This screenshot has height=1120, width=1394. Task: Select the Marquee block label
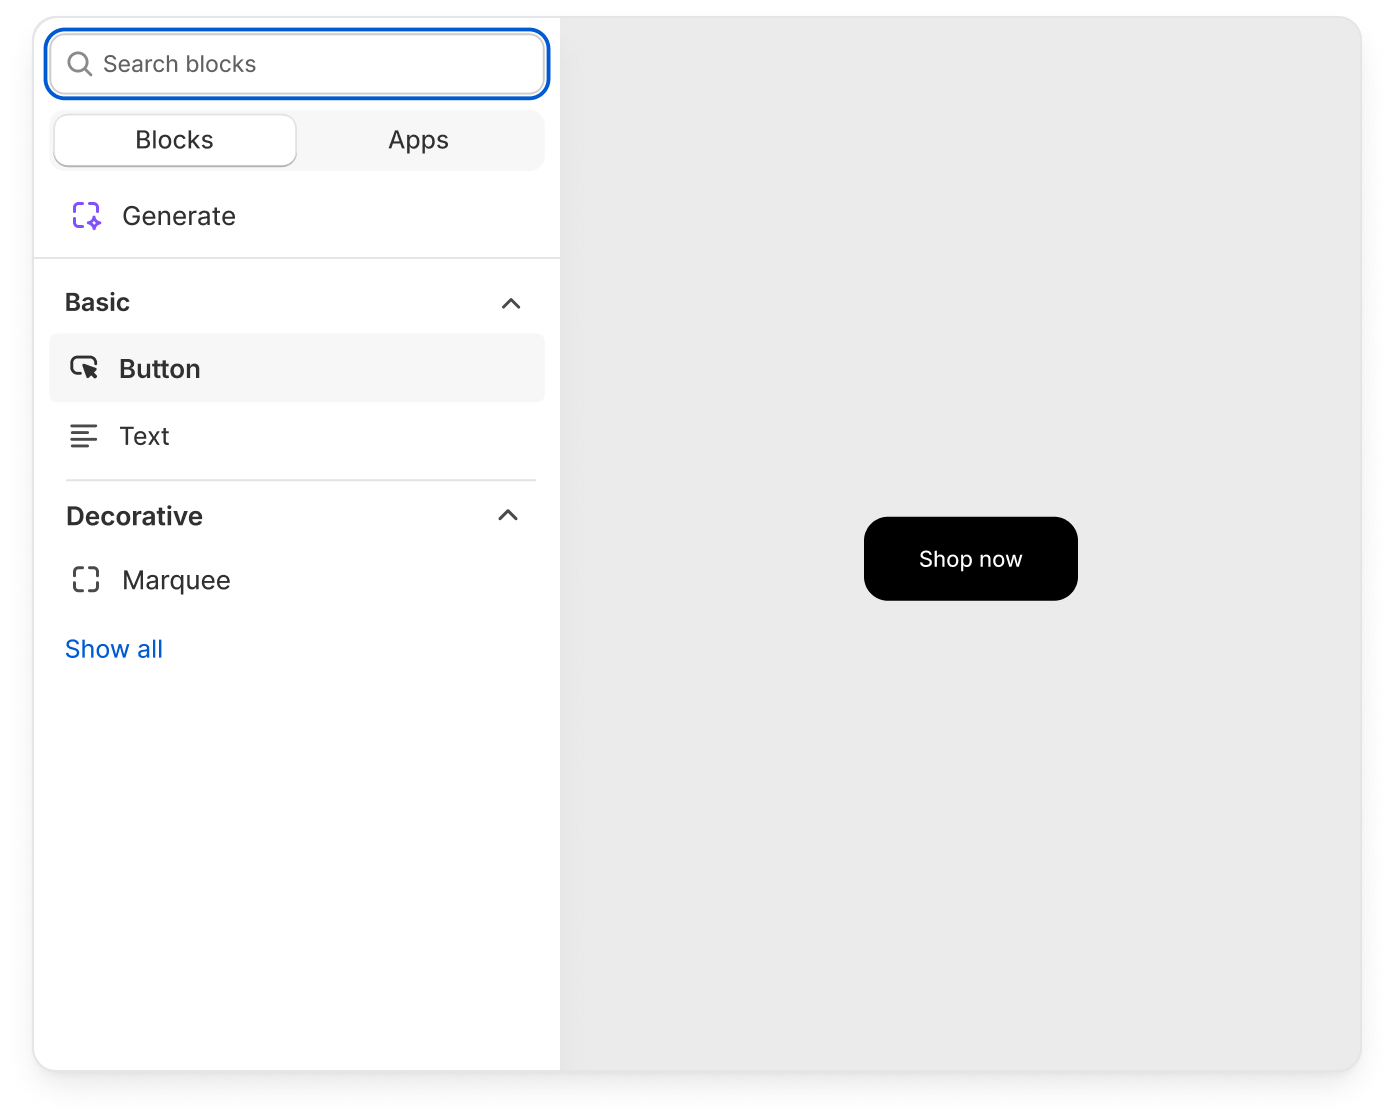176,580
